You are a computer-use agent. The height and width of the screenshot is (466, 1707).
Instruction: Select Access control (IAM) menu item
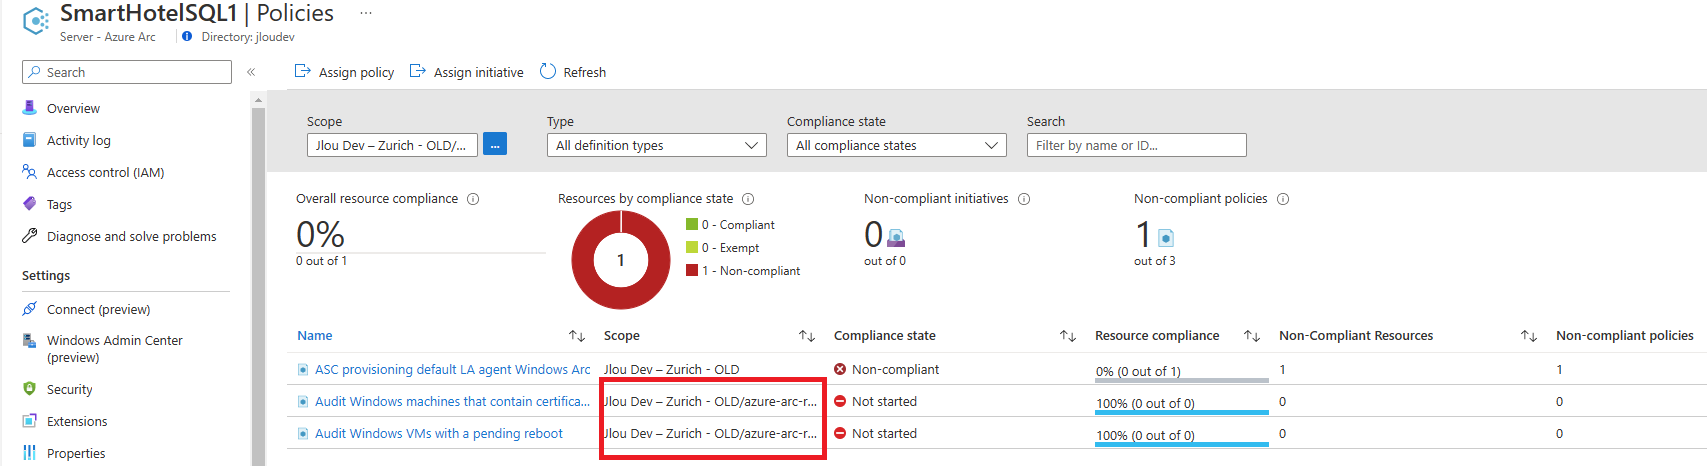(105, 173)
